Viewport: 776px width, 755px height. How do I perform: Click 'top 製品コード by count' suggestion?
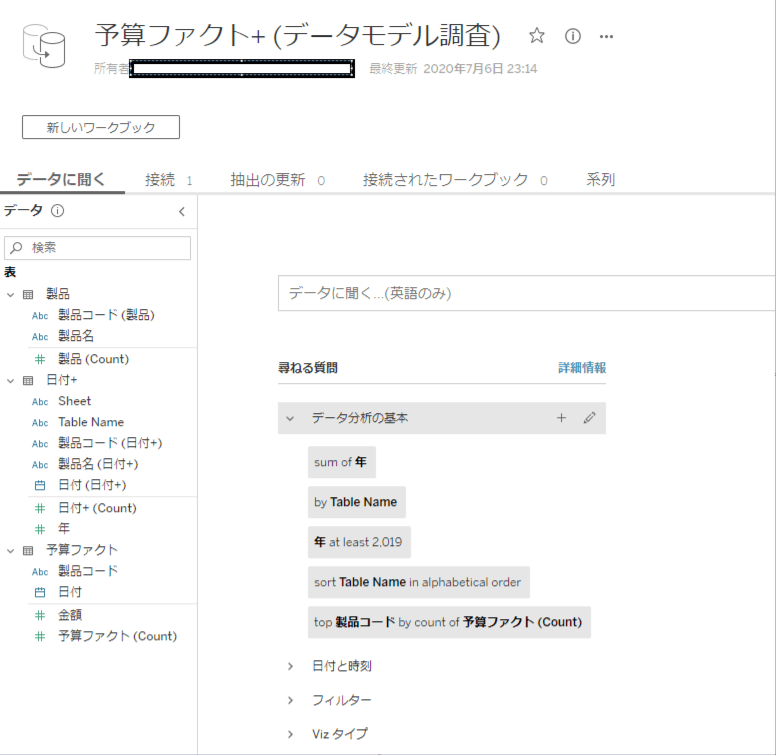pyautogui.click(x=449, y=622)
